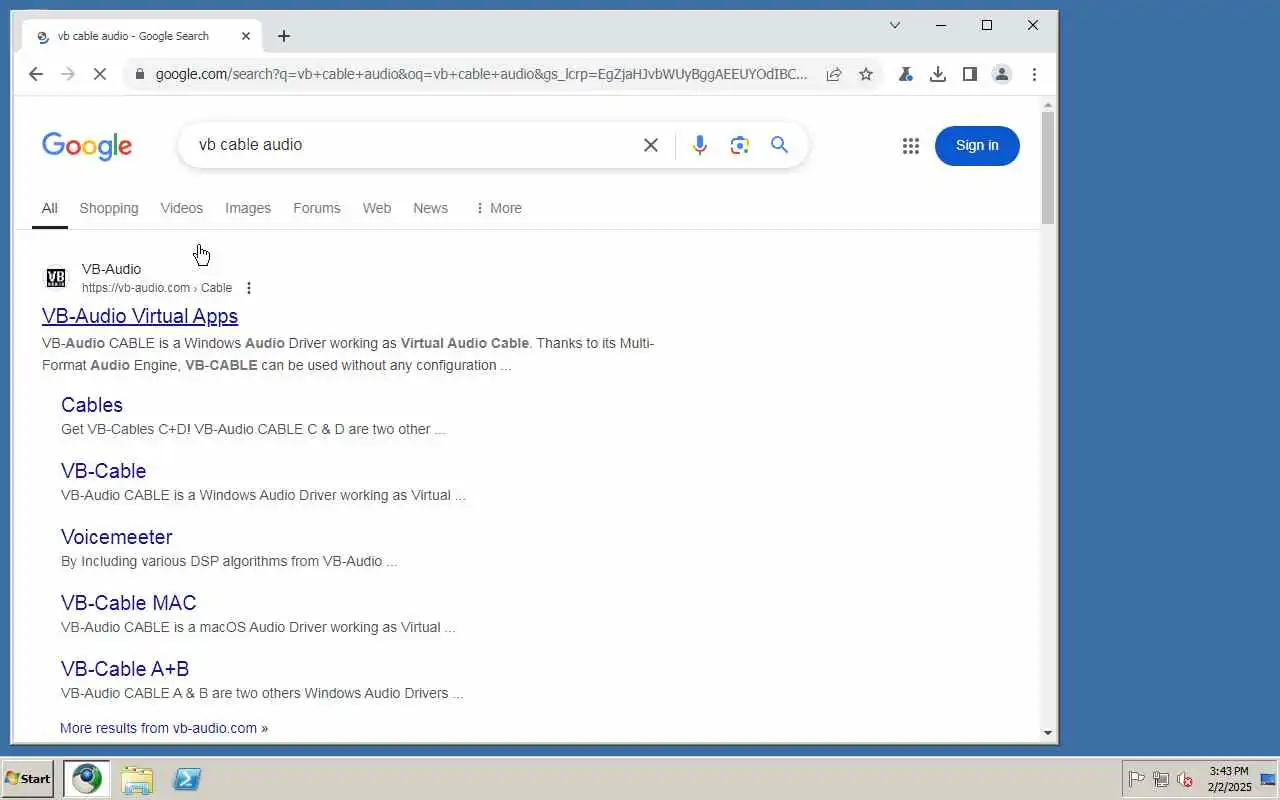The image size is (1280, 800).
Task: Switch to the News tab
Action: click(x=431, y=208)
